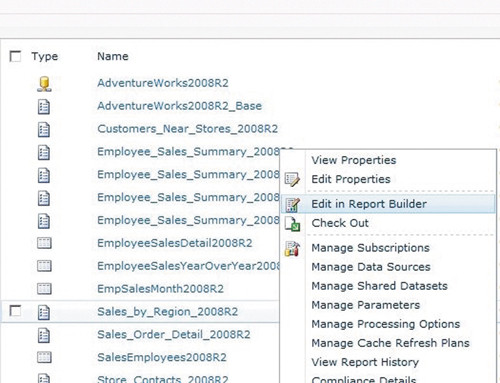500x383 pixels.
Task: Click the AdventureWorks2008R2 data source icon
Action: [44, 84]
